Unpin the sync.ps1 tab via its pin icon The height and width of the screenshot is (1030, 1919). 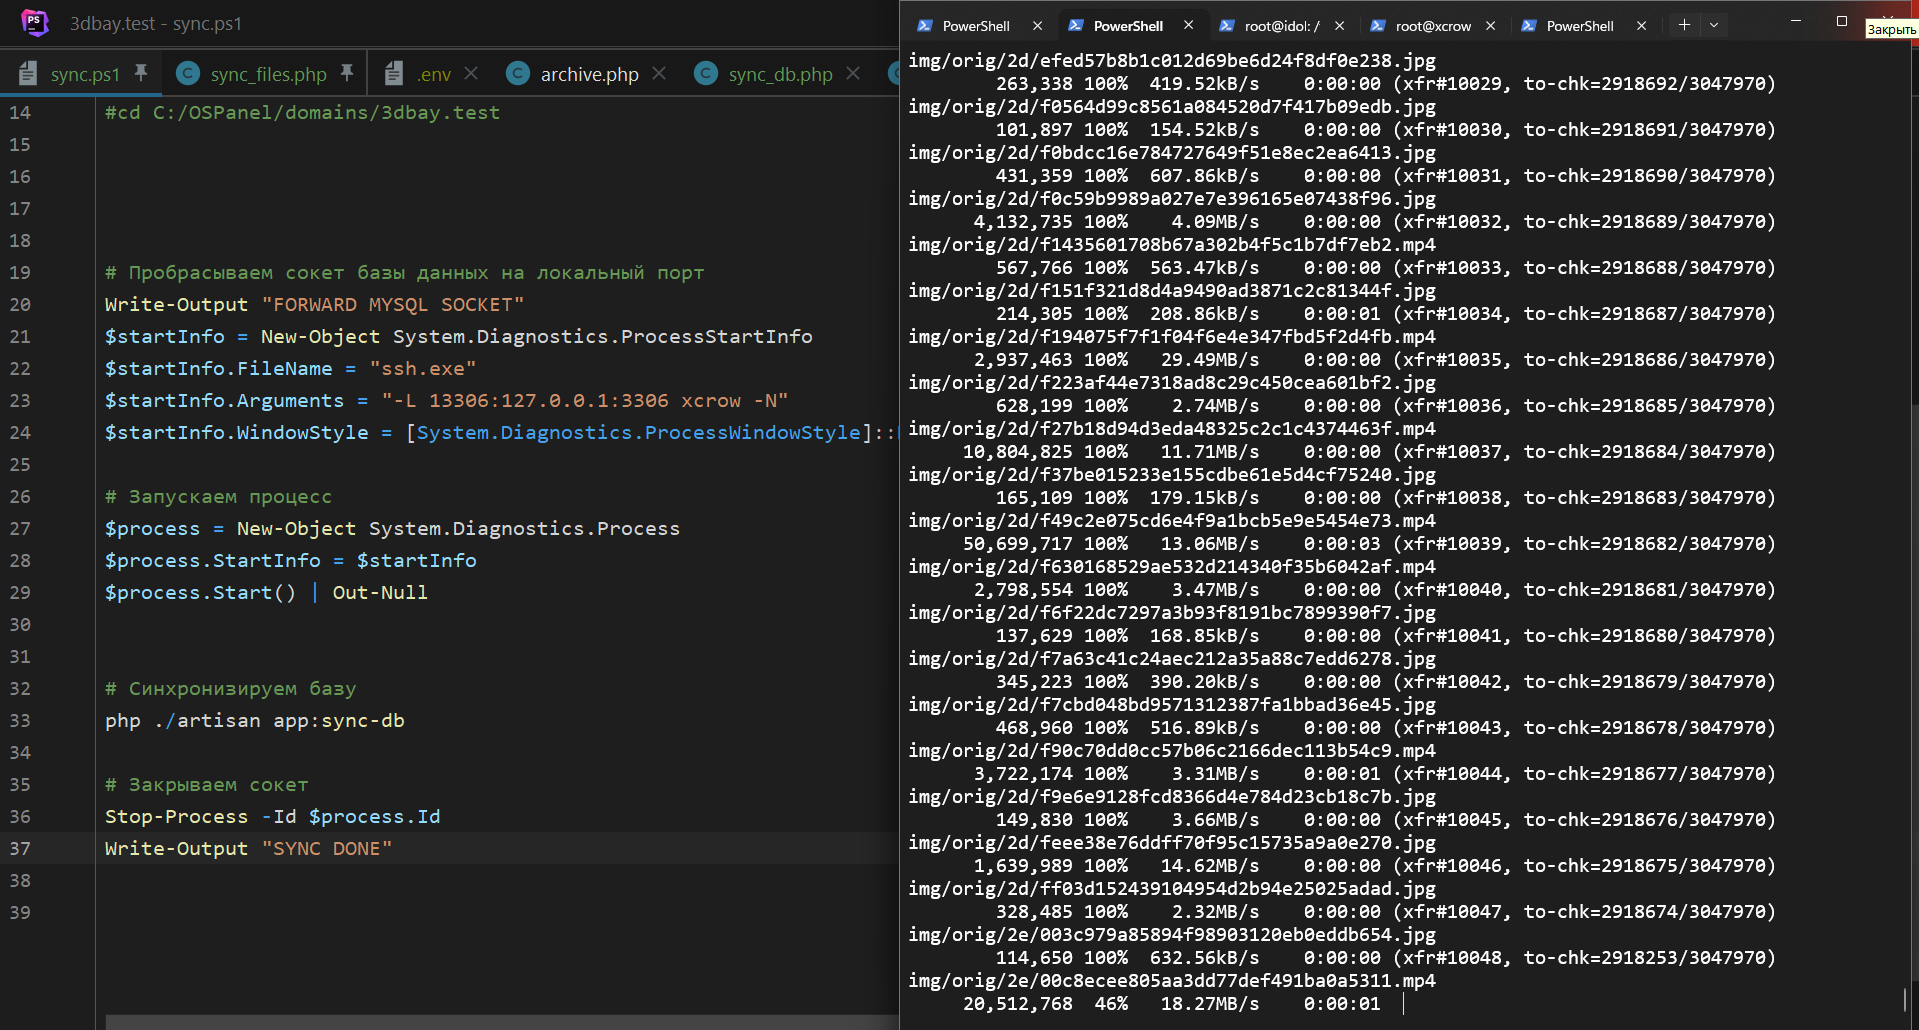coord(141,73)
